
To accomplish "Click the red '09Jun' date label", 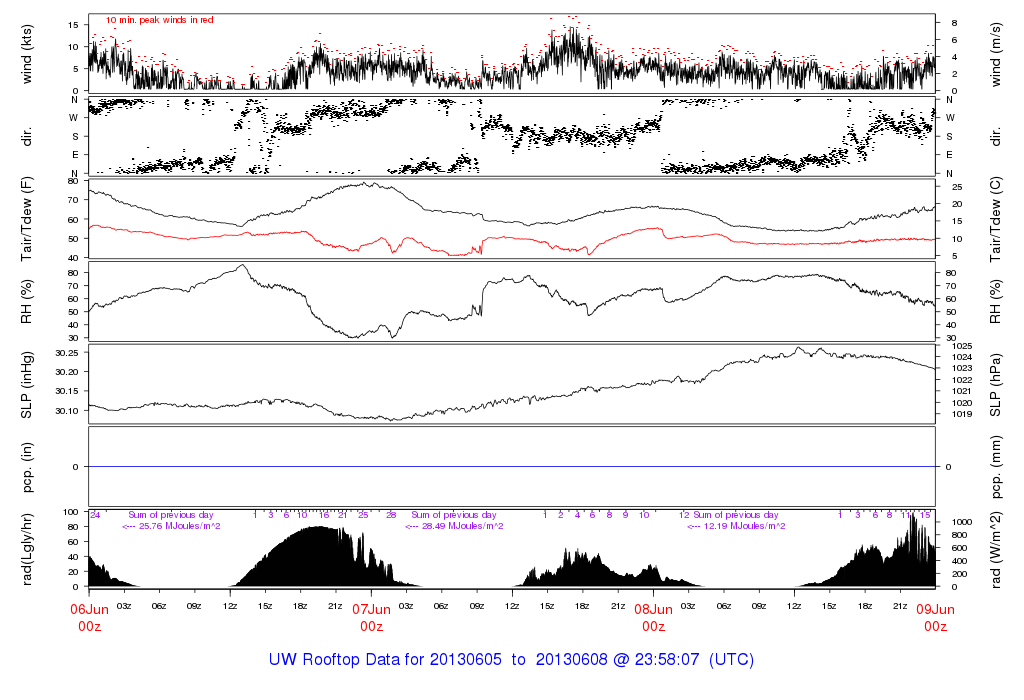I will (x=935, y=609).
